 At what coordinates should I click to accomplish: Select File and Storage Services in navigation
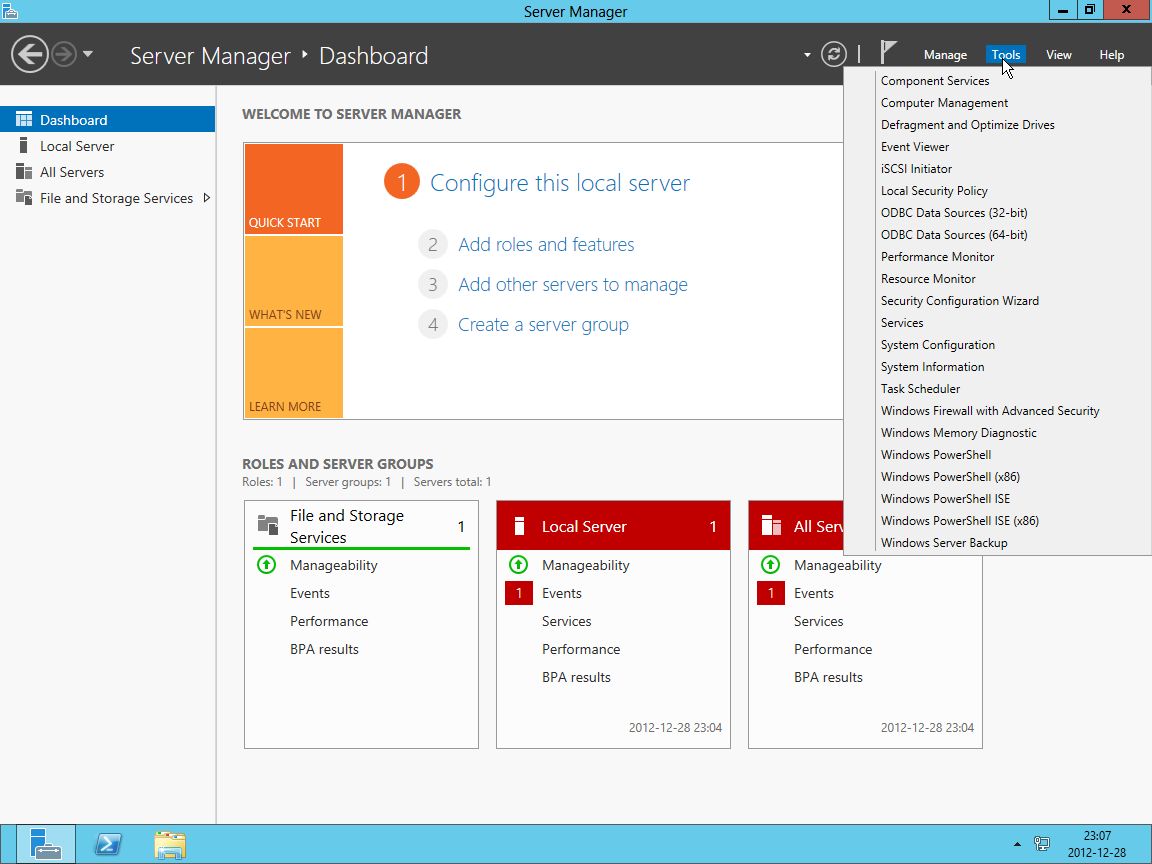click(107, 198)
